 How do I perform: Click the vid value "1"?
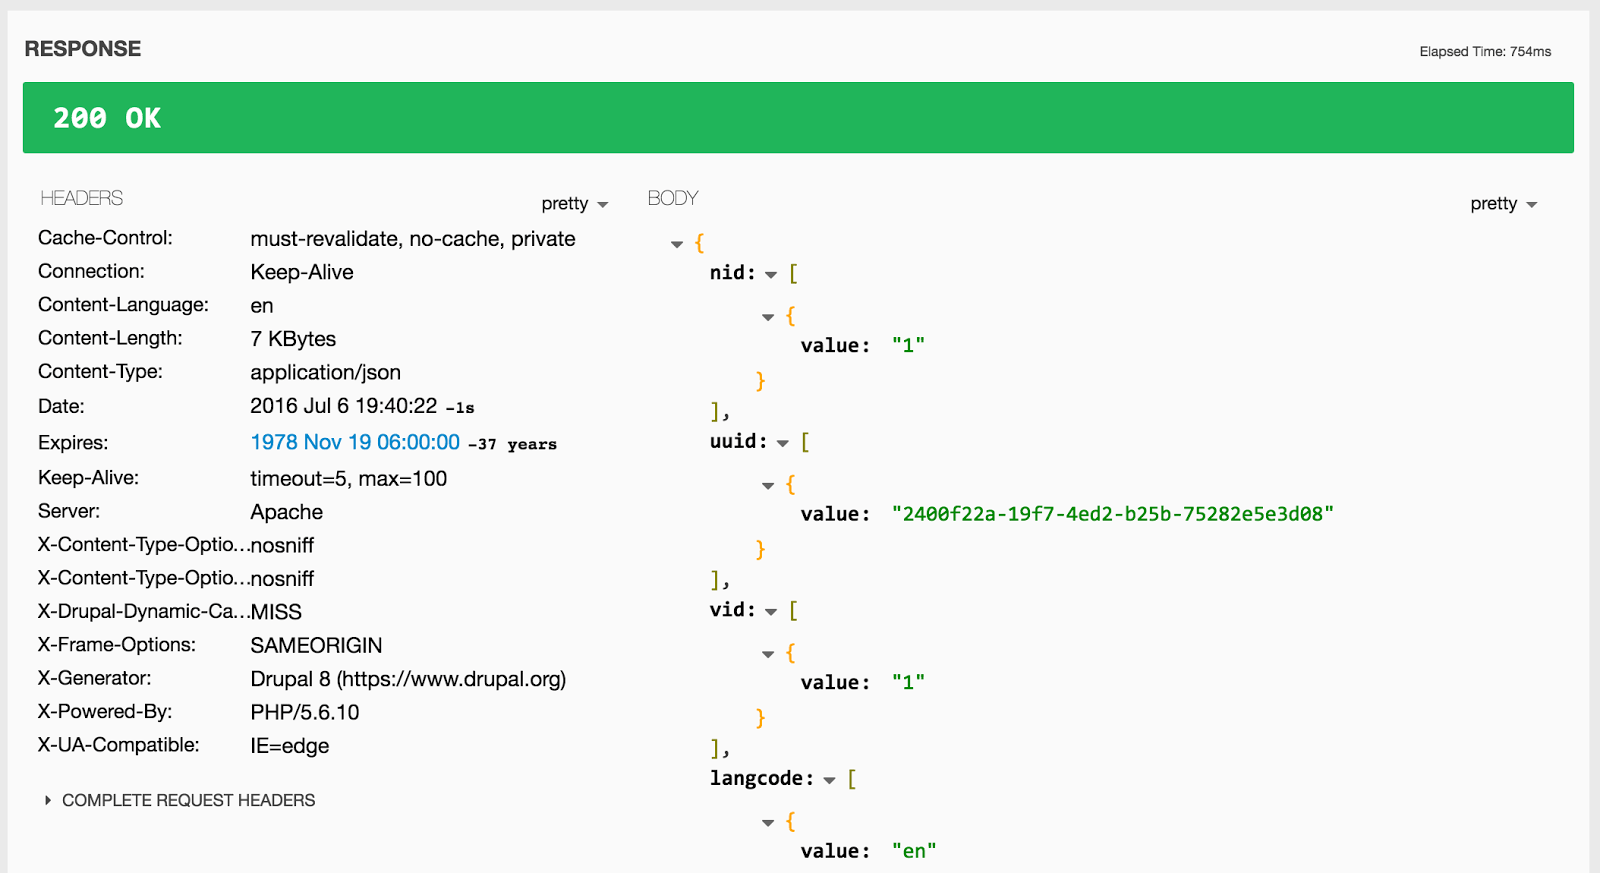tap(908, 682)
